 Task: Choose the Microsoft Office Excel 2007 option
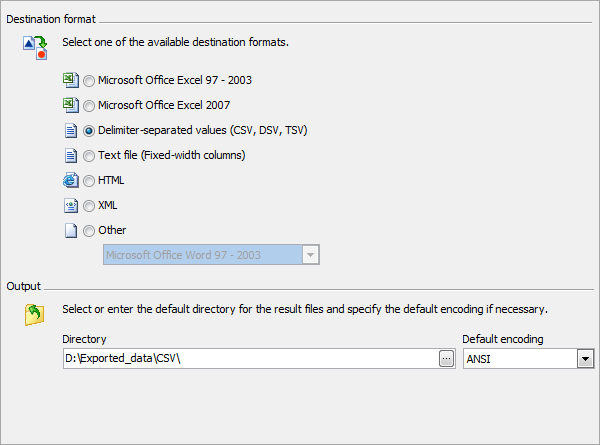pos(90,106)
